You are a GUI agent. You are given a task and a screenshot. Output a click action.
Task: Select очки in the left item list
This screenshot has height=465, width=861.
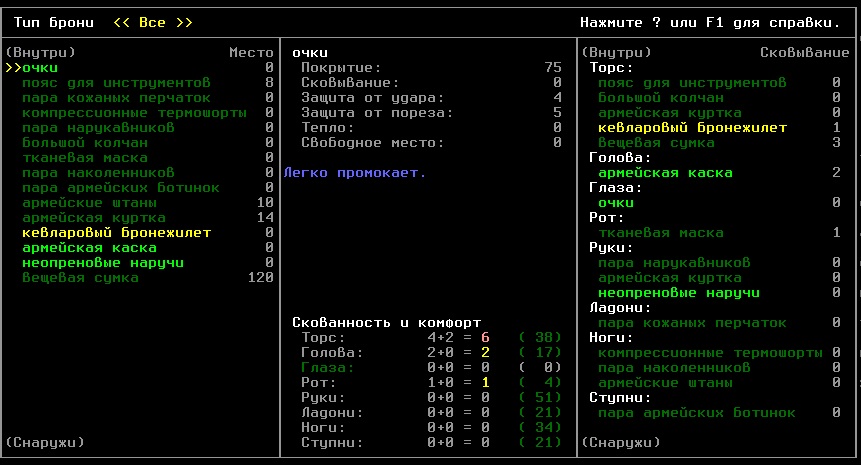[x=40, y=68]
